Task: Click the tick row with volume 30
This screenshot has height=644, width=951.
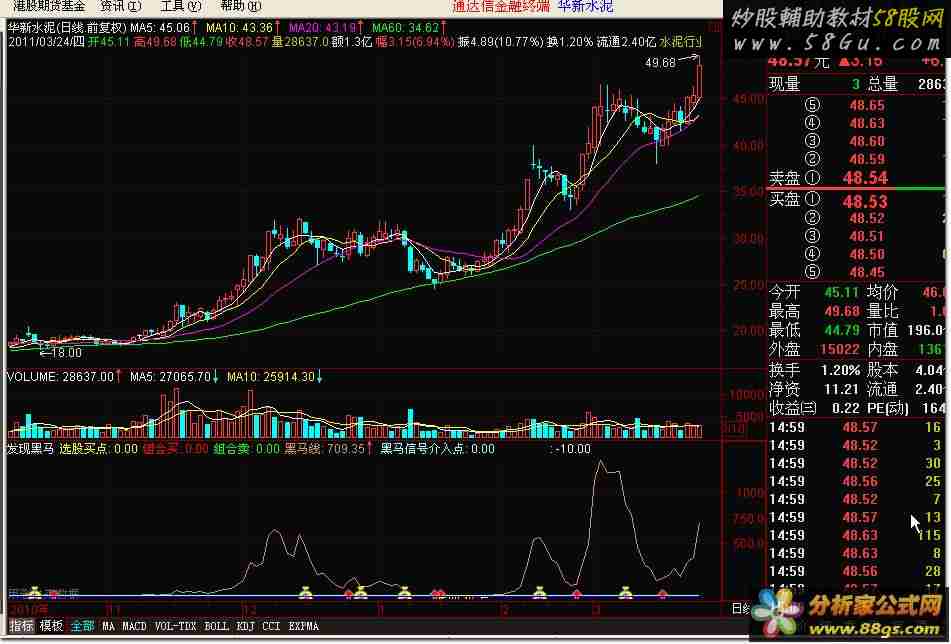Action: pos(855,463)
